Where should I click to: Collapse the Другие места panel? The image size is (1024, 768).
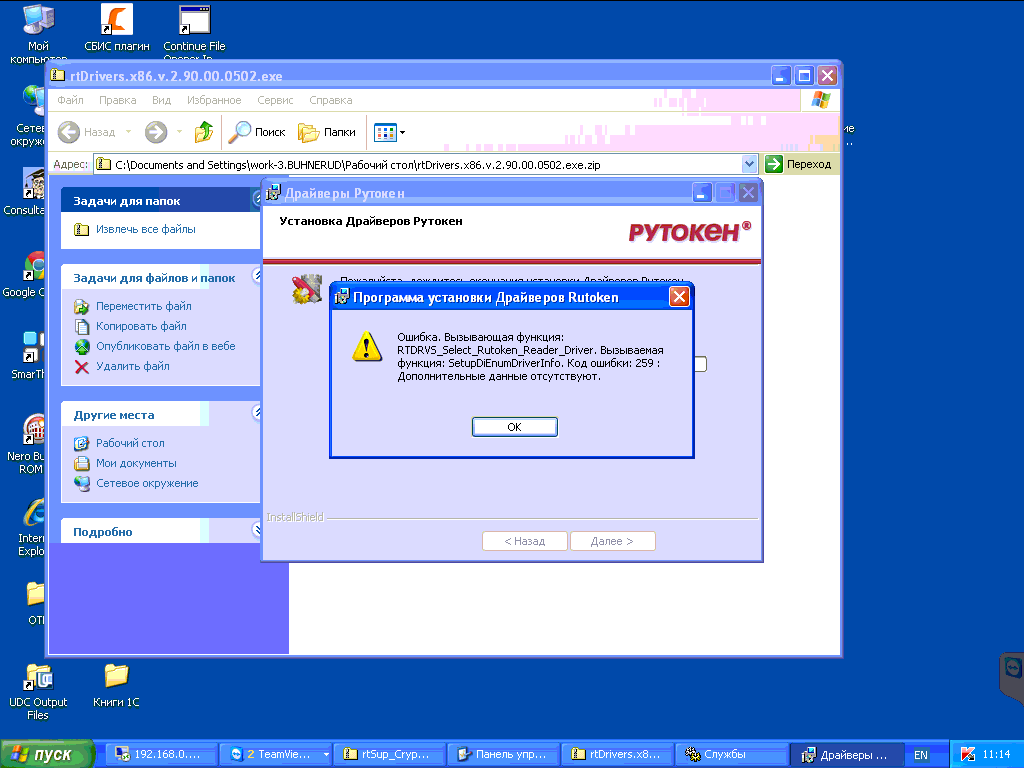click(256, 414)
